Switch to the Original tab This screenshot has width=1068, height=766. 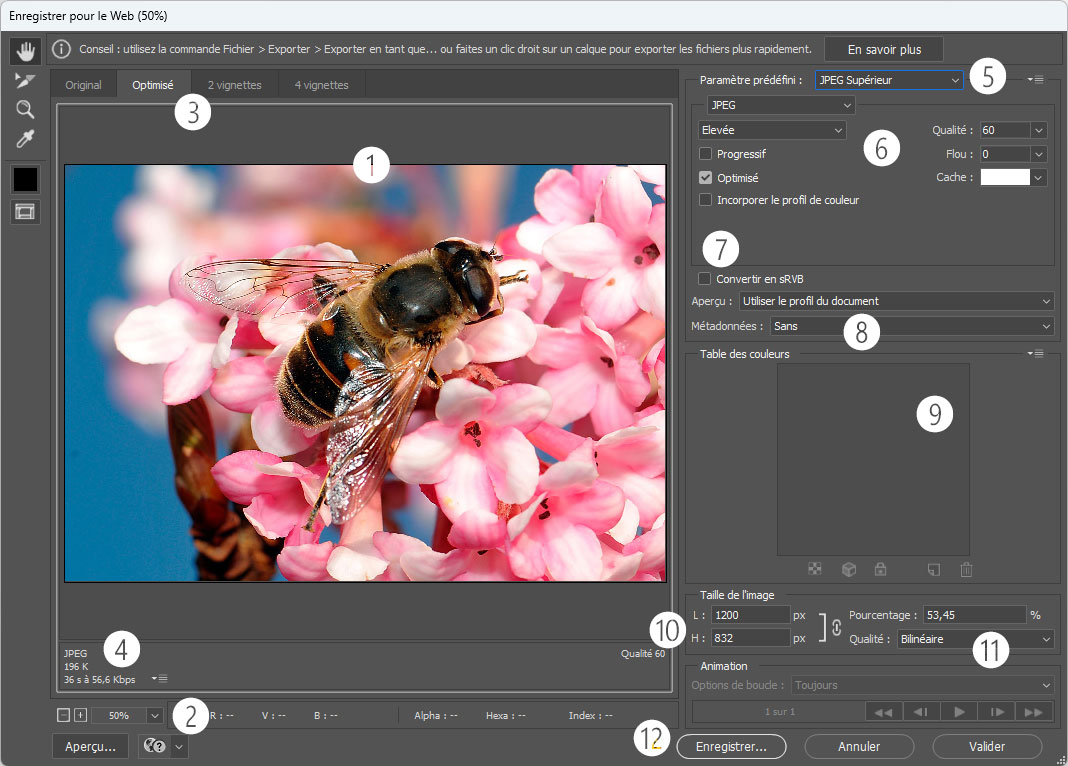[x=83, y=84]
